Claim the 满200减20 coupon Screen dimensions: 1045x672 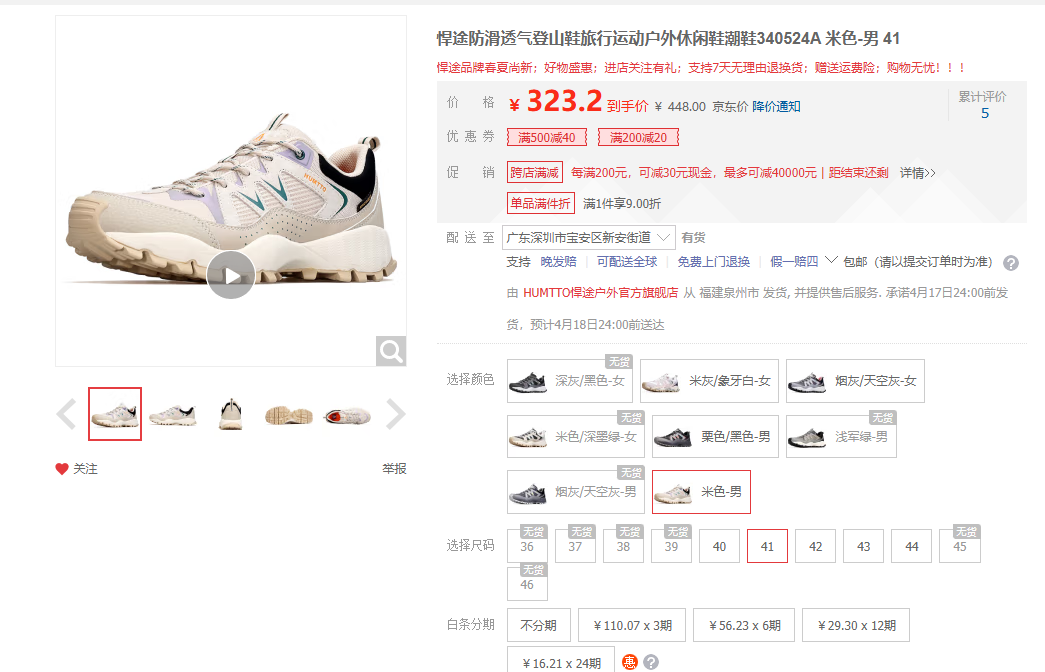click(x=638, y=137)
